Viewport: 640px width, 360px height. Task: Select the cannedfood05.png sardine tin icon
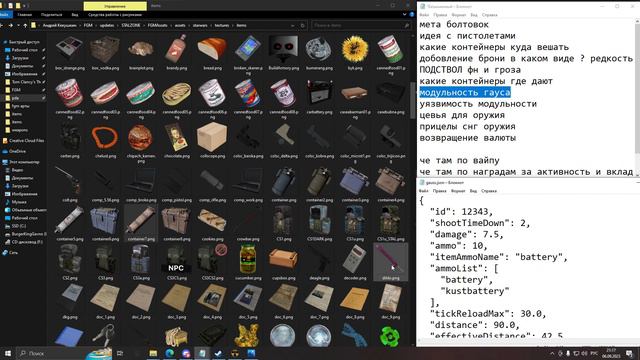click(177, 94)
